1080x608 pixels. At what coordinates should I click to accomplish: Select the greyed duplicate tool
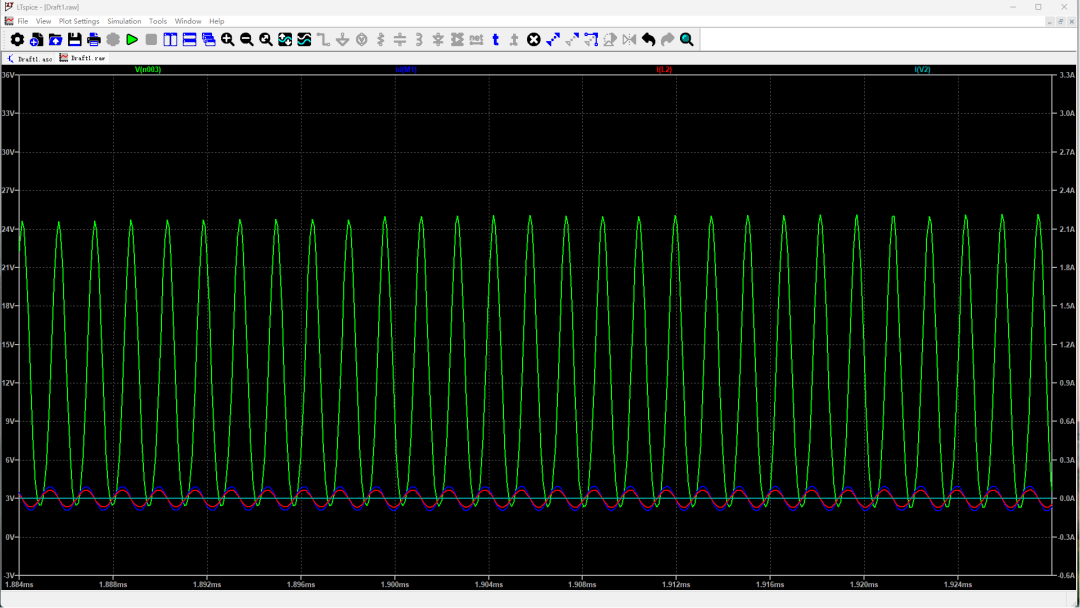coord(572,40)
